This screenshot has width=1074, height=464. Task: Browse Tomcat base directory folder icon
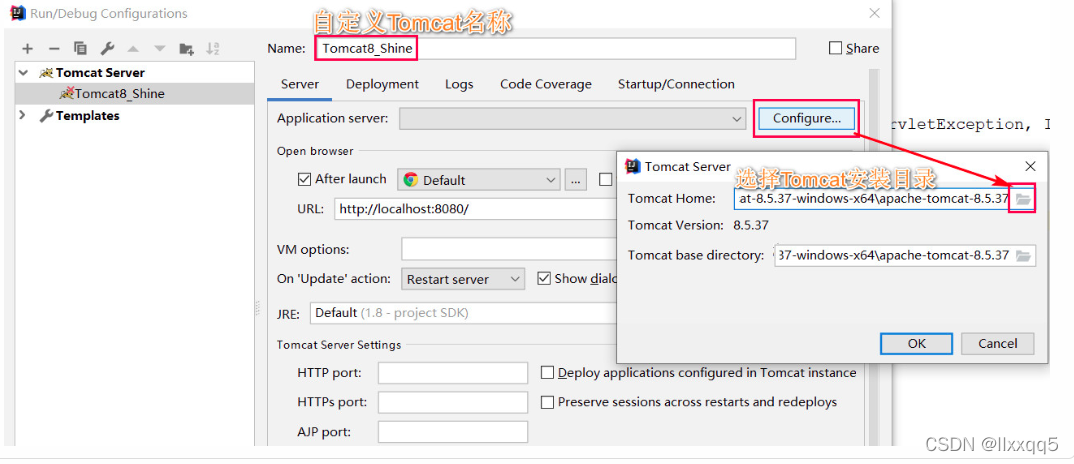tap(1023, 256)
